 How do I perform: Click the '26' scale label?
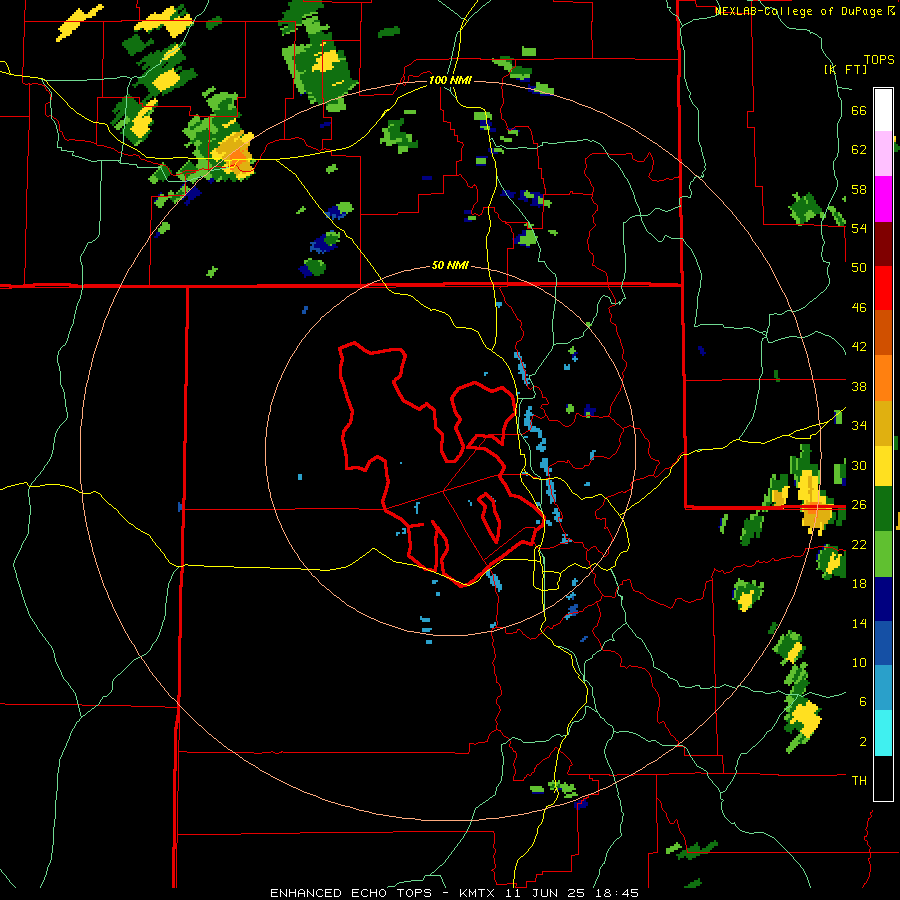(859, 505)
